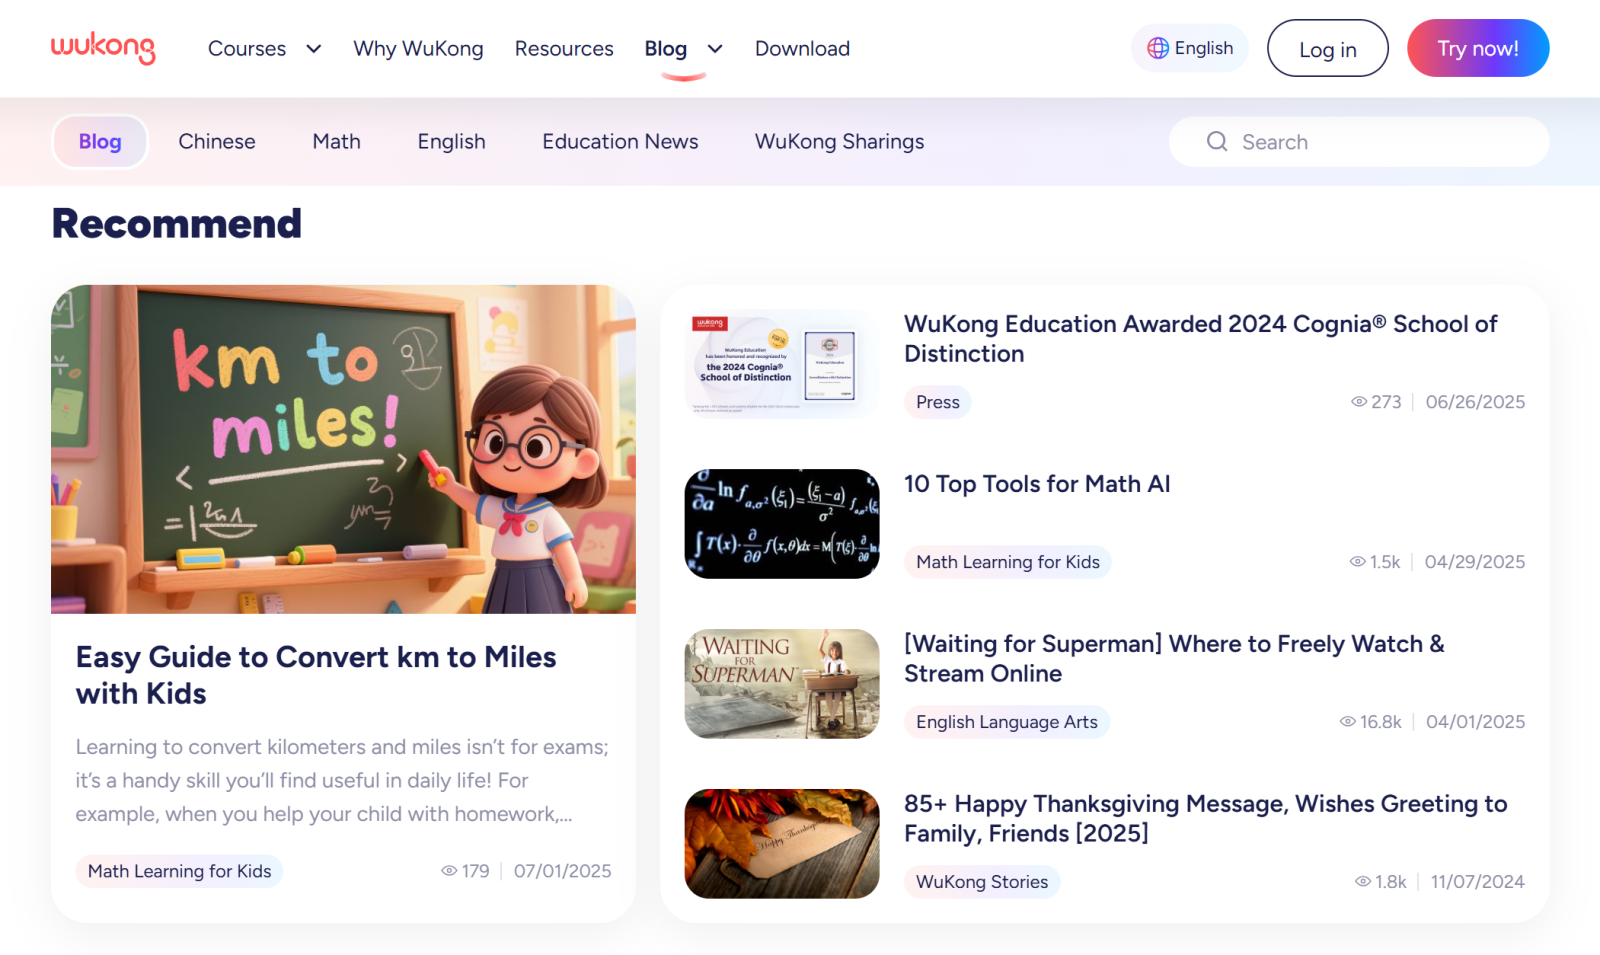Switch language with the English button

[x=1190, y=48]
